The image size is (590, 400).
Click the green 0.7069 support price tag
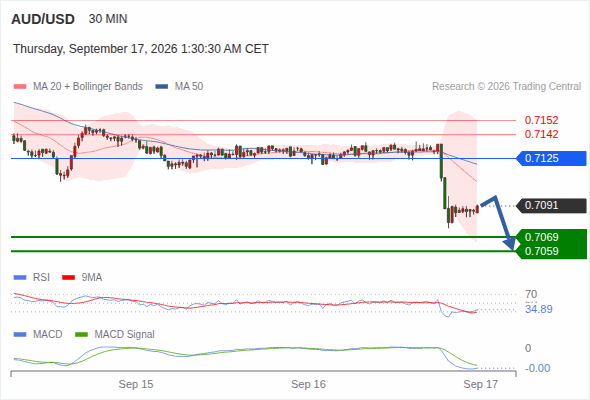click(551, 237)
